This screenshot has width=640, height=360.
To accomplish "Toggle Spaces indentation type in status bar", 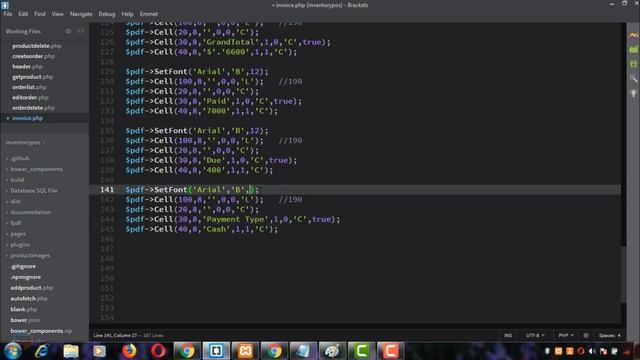I will point(606,335).
